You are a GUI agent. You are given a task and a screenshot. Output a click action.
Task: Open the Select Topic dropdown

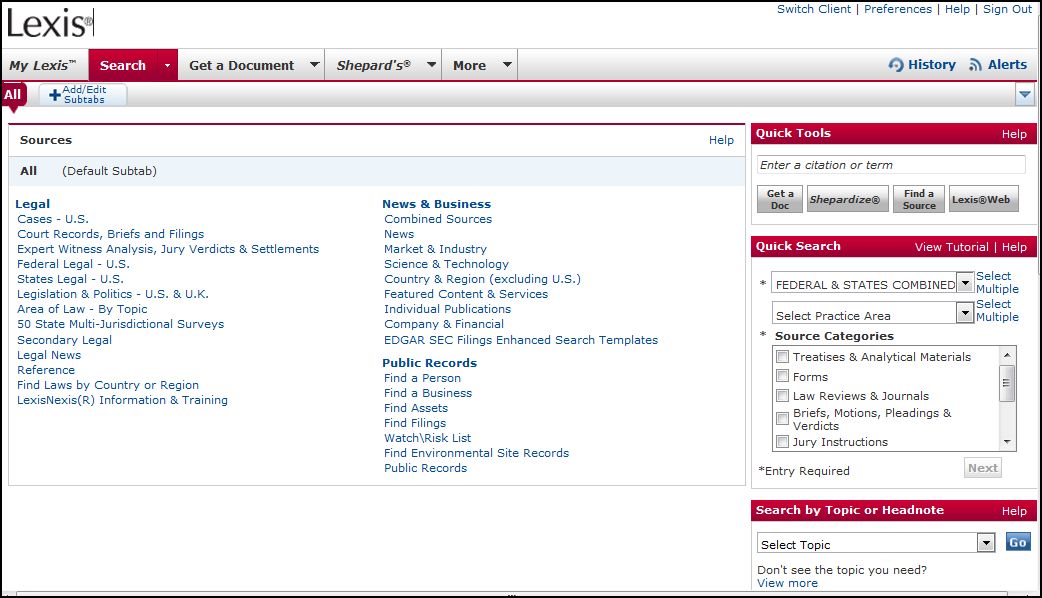(986, 544)
